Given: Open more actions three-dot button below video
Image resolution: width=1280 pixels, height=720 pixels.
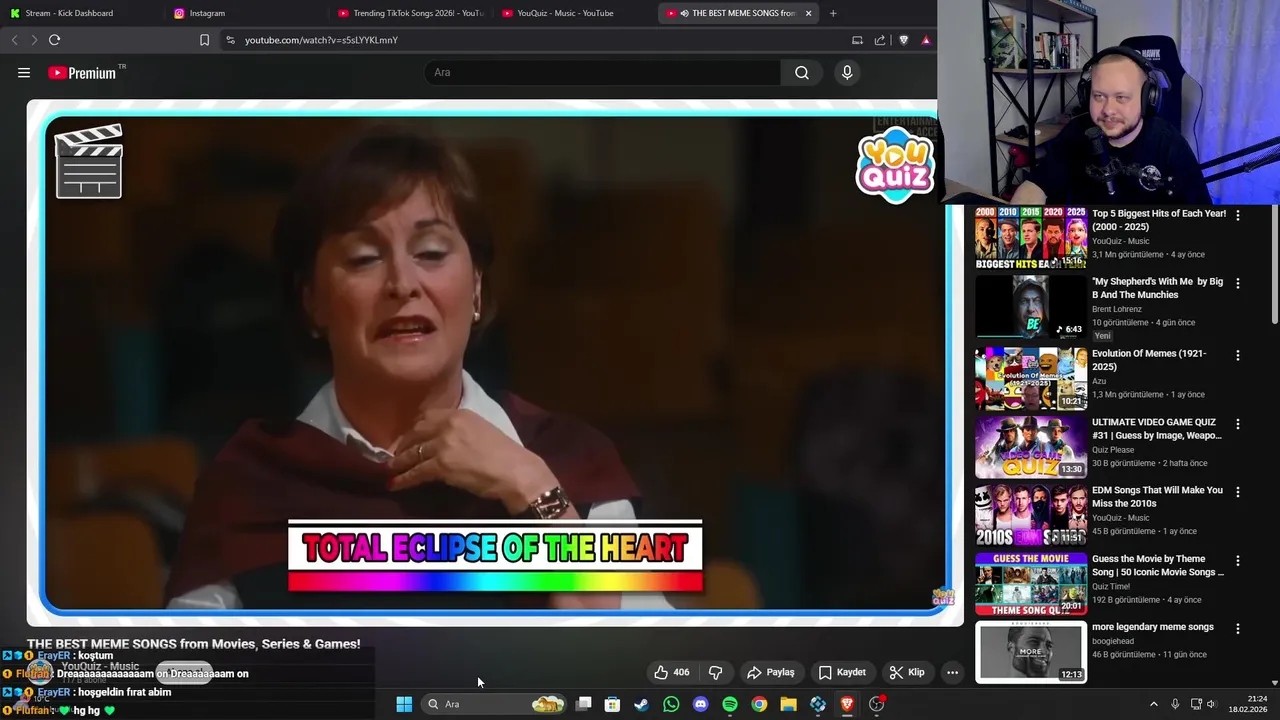Looking at the screenshot, I should (x=952, y=673).
